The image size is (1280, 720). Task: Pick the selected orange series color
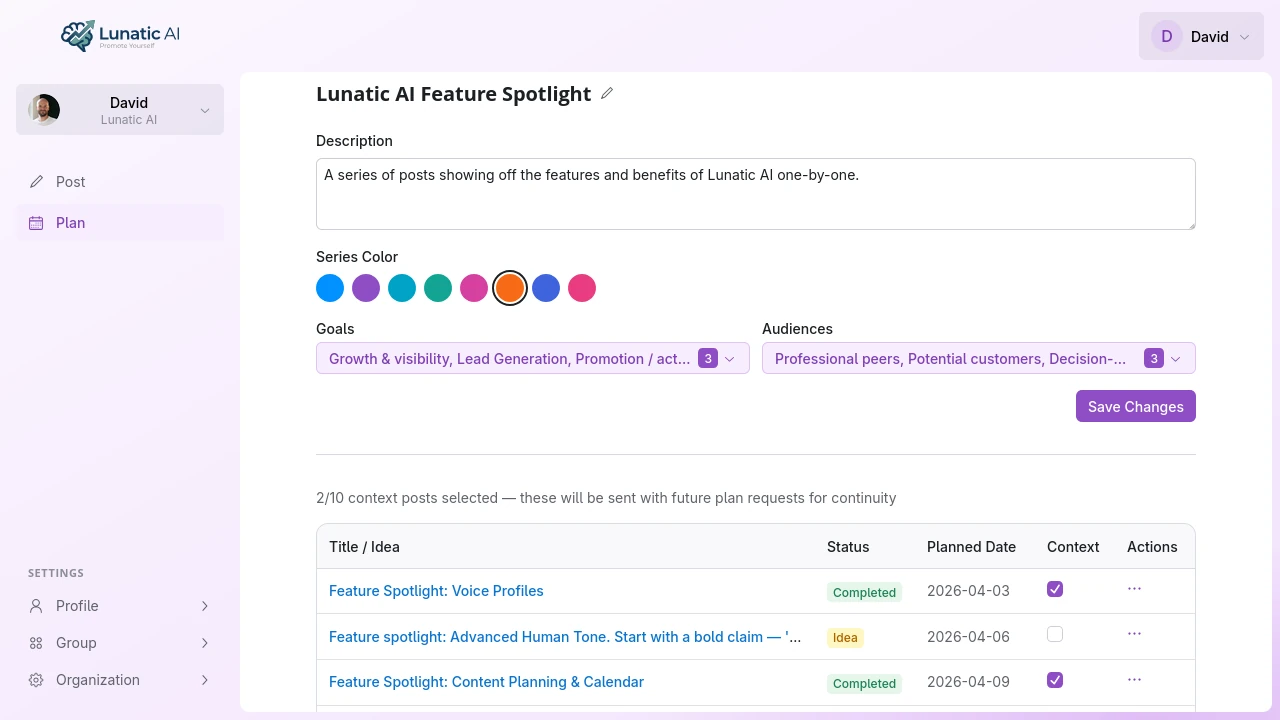click(x=510, y=288)
